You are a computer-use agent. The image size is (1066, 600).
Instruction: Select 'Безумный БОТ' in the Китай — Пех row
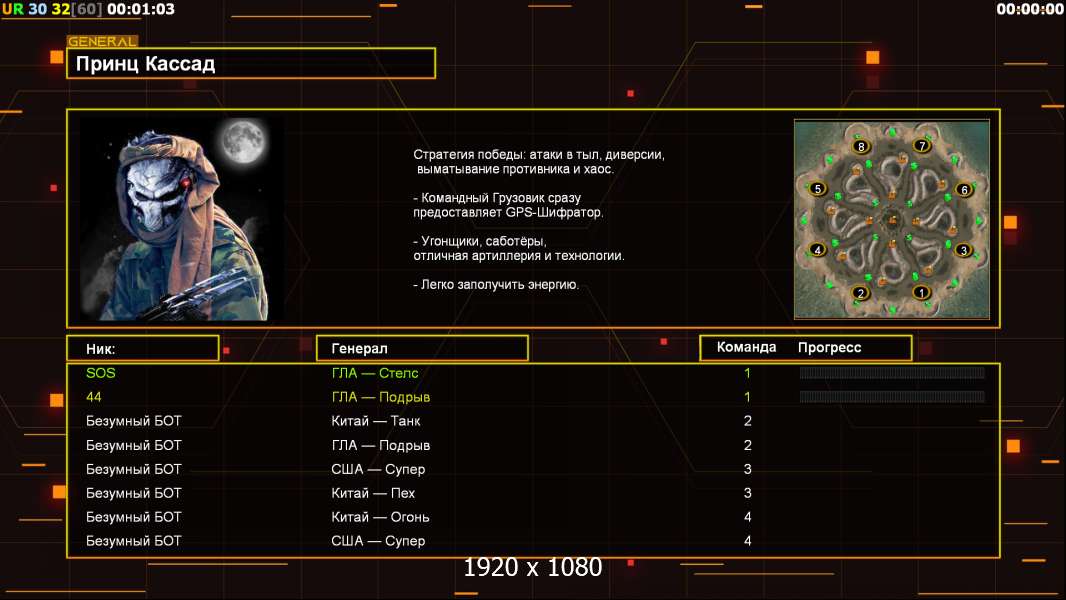click(134, 493)
